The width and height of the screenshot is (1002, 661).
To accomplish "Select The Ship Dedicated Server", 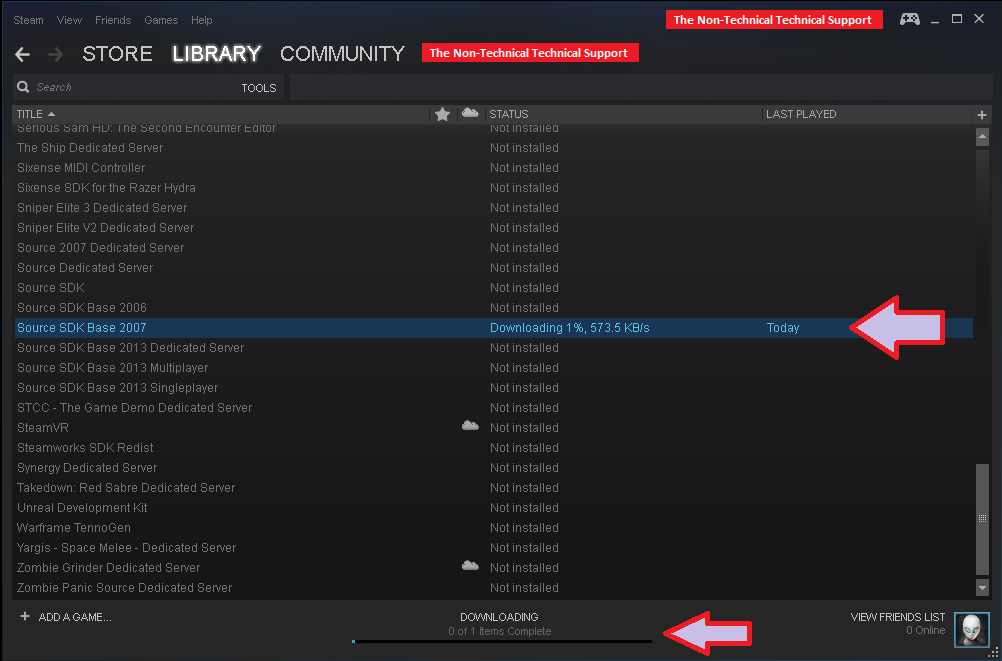I will pos(90,148).
